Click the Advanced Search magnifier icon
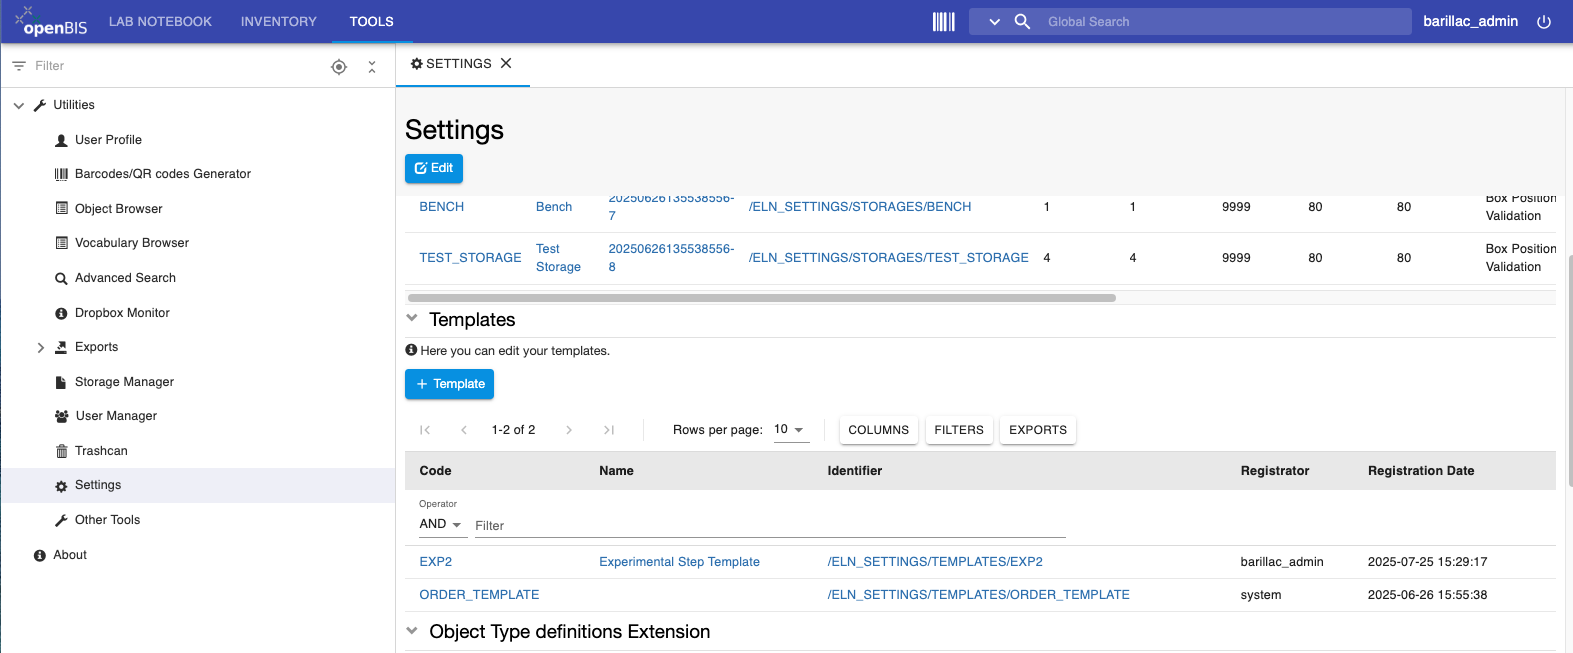This screenshot has height=653, width=1573. coord(61,278)
